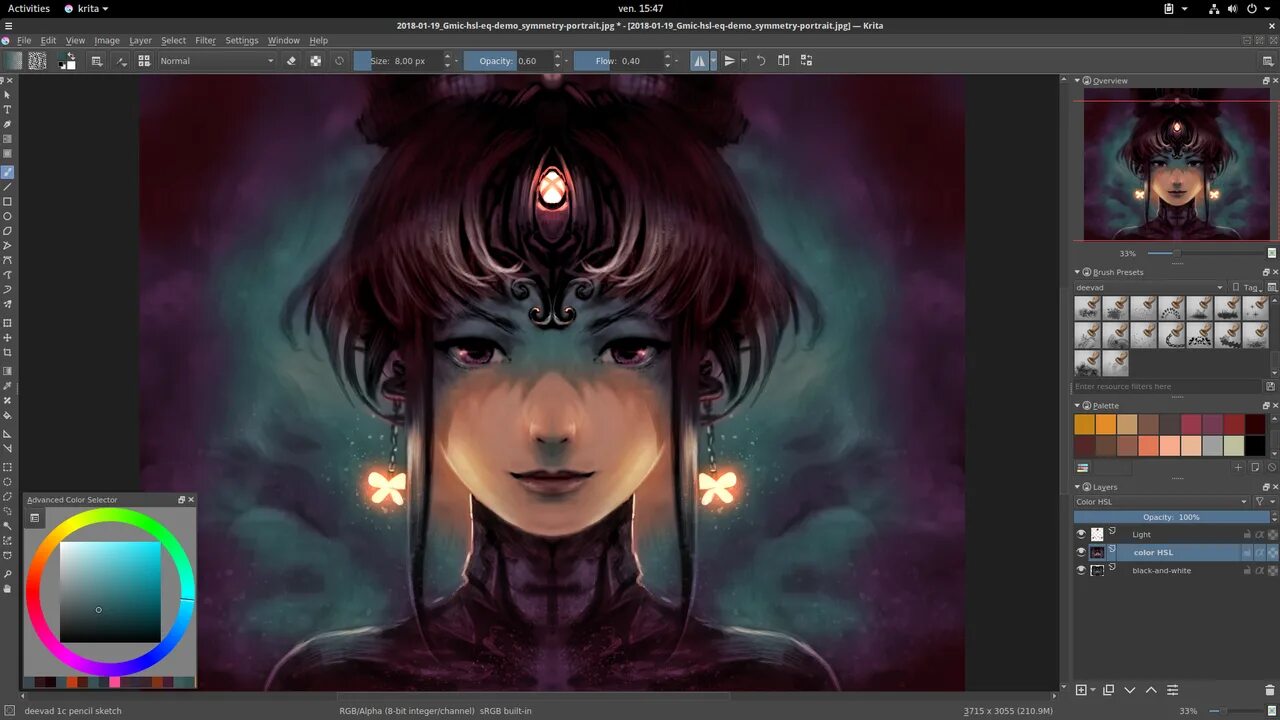Select the Rectangle shape tool
The height and width of the screenshot is (720, 1280).
tap(7, 202)
